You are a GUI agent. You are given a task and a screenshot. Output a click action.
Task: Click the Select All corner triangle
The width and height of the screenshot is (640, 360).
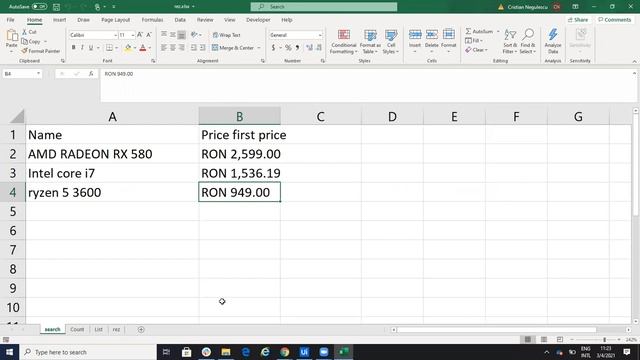pyautogui.click(x=16, y=116)
